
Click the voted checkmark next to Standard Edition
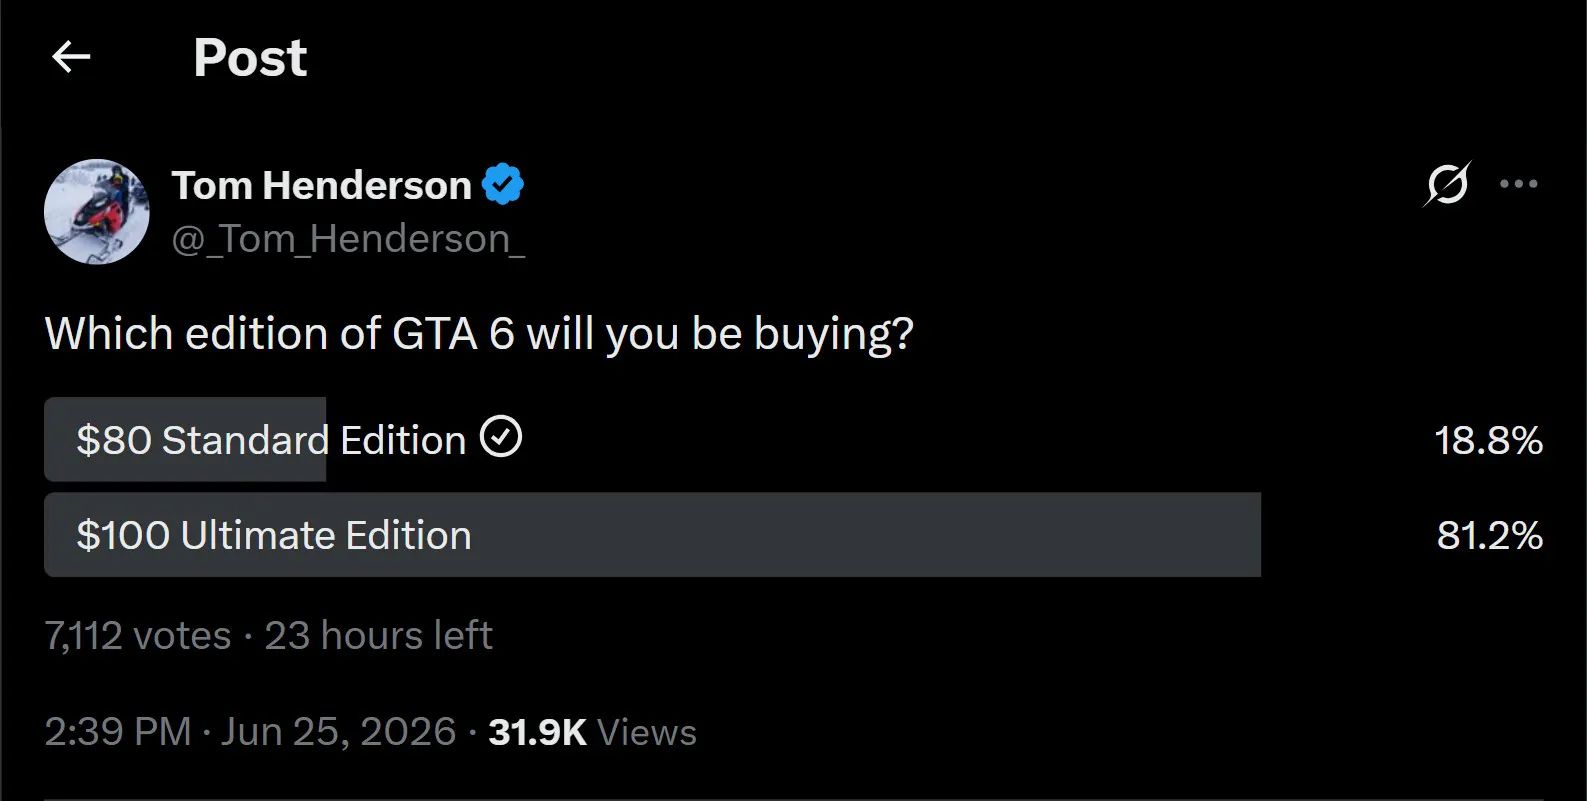pyautogui.click(x=501, y=437)
